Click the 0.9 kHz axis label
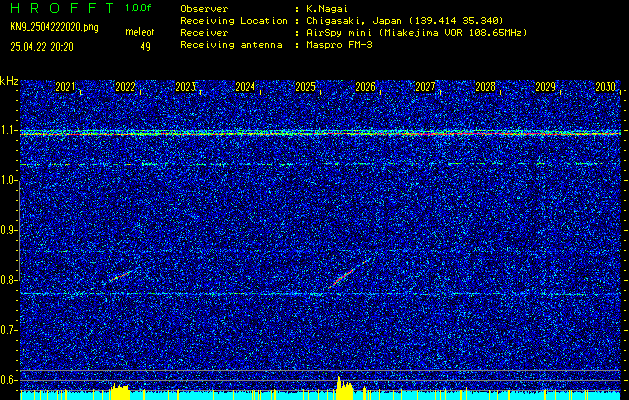This screenshot has height=400, width=629. coord(7,230)
